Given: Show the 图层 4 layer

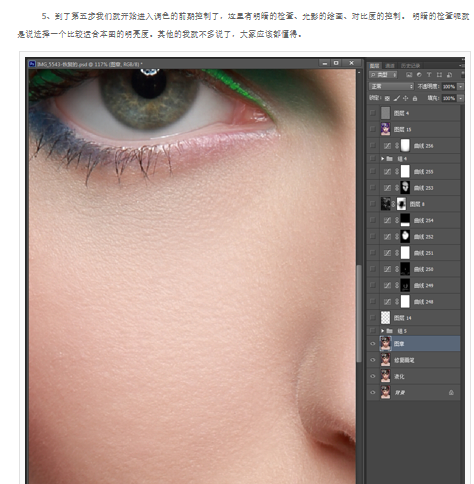Looking at the screenshot, I should click(373, 113).
